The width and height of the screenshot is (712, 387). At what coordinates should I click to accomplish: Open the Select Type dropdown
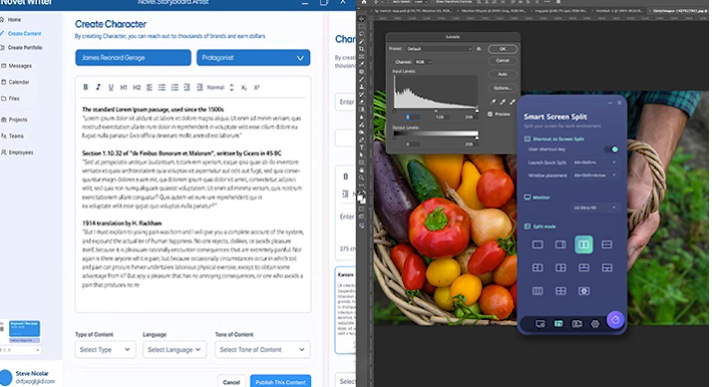point(105,349)
